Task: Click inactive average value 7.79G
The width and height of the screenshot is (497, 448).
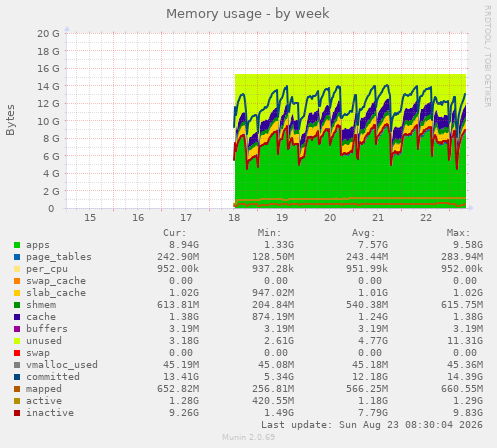Action: point(373,413)
